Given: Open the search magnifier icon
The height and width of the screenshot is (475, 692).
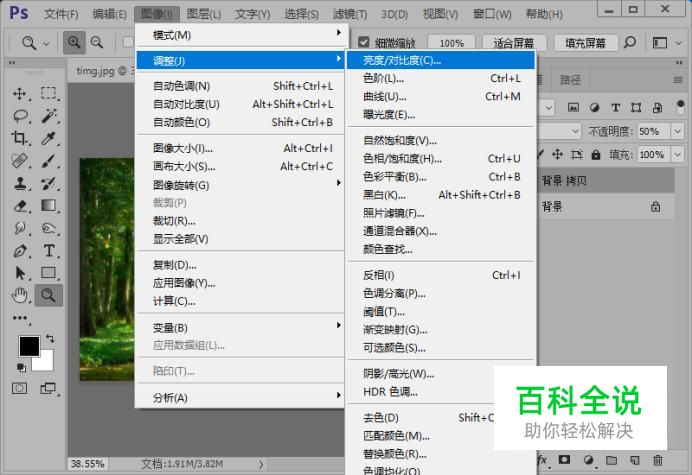Looking at the screenshot, I should tap(630, 42).
